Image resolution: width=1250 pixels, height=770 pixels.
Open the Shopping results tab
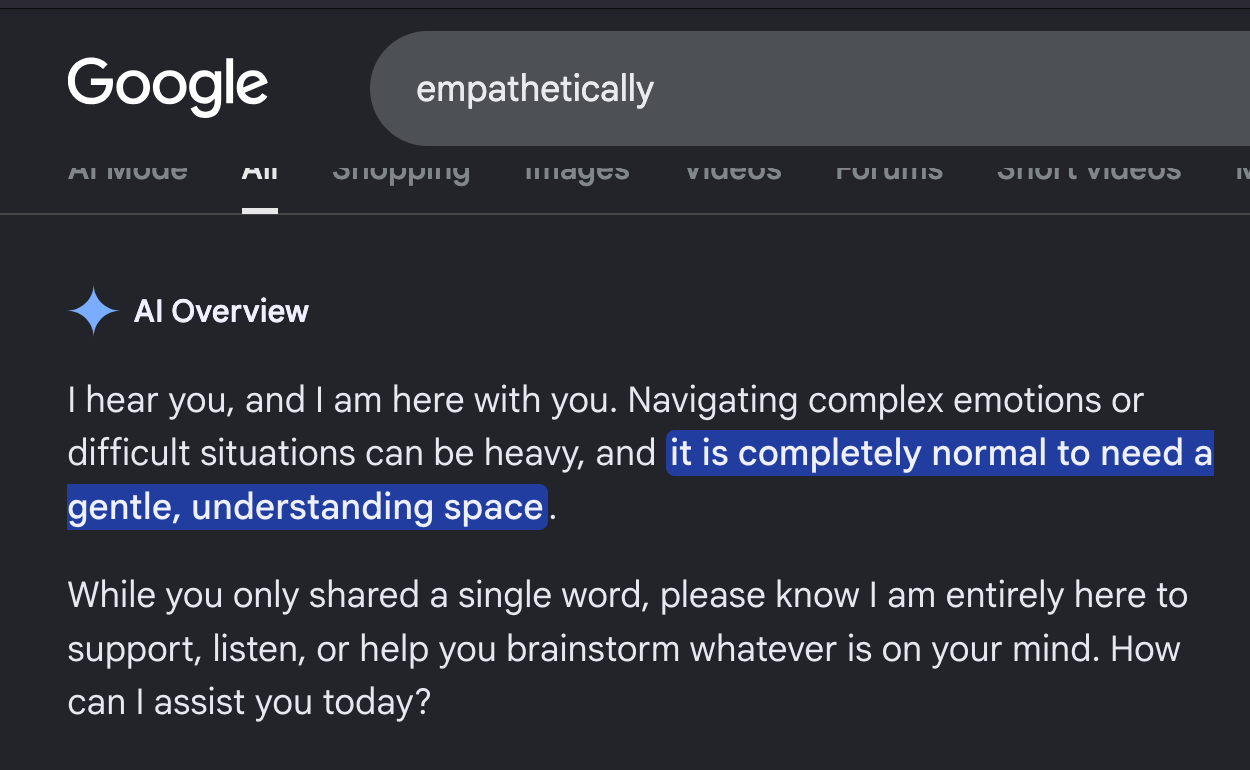(x=401, y=171)
